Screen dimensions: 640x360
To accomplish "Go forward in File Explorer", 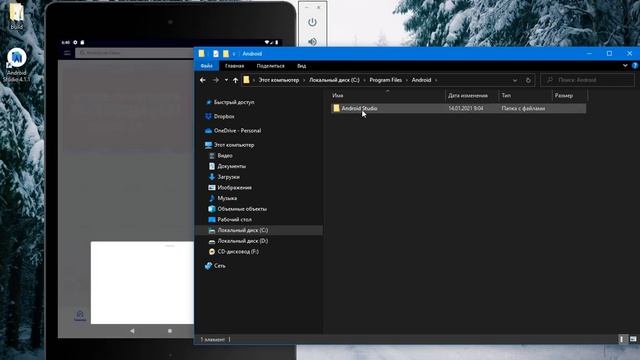I will [x=216, y=80].
